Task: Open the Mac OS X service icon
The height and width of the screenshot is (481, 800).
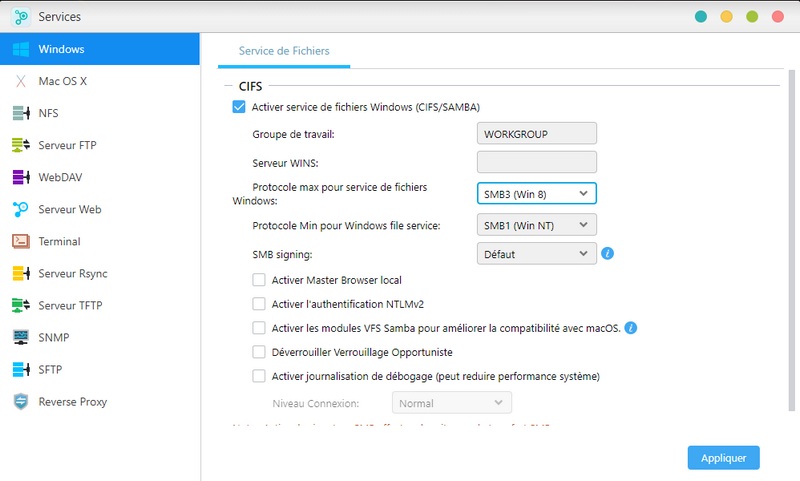Action: 20,81
